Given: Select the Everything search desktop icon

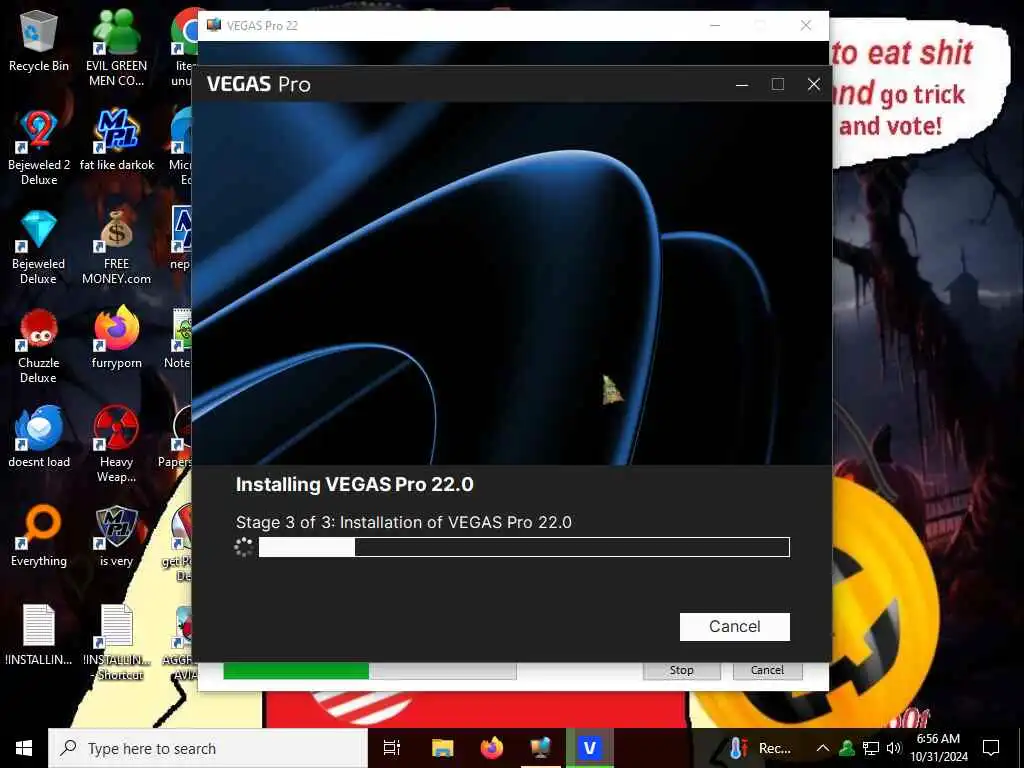Looking at the screenshot, I should [39, 536].
